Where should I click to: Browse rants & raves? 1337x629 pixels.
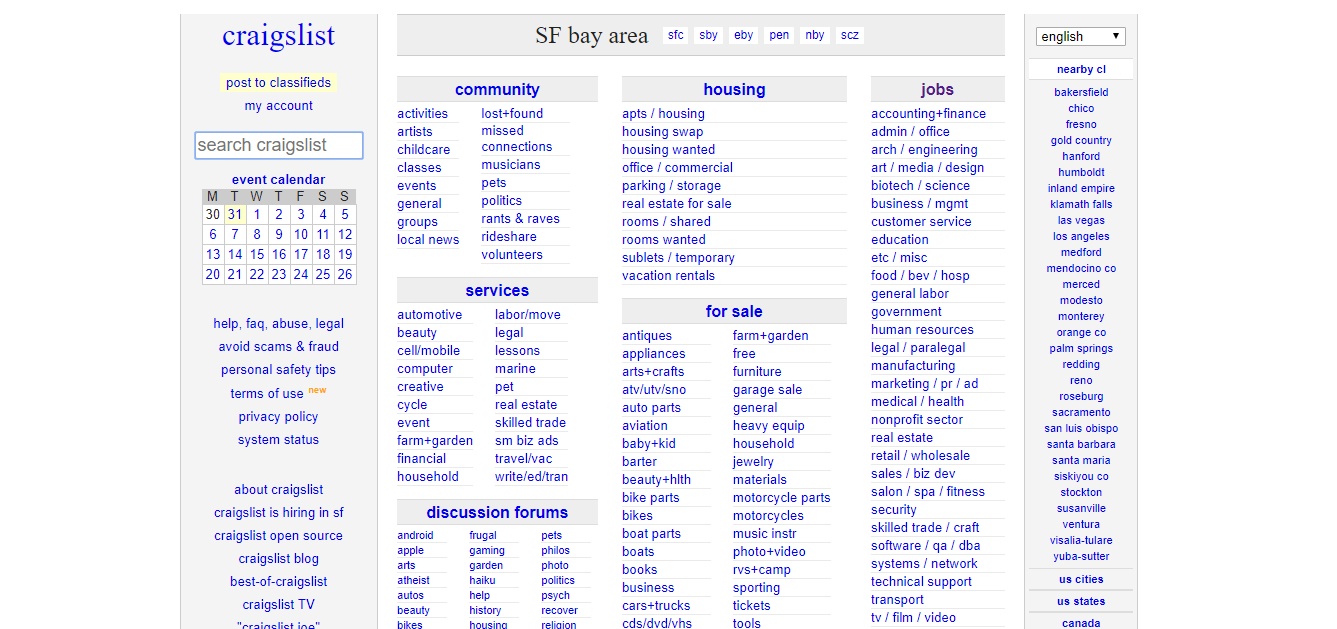[521, 219]
